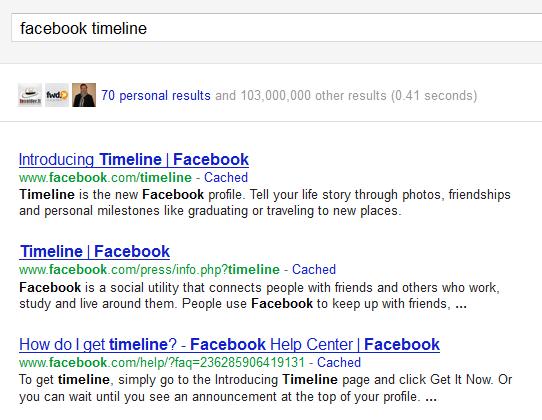Open the 70 personal results link
Screen dimensions: 542x420
(x=156, y=95)
